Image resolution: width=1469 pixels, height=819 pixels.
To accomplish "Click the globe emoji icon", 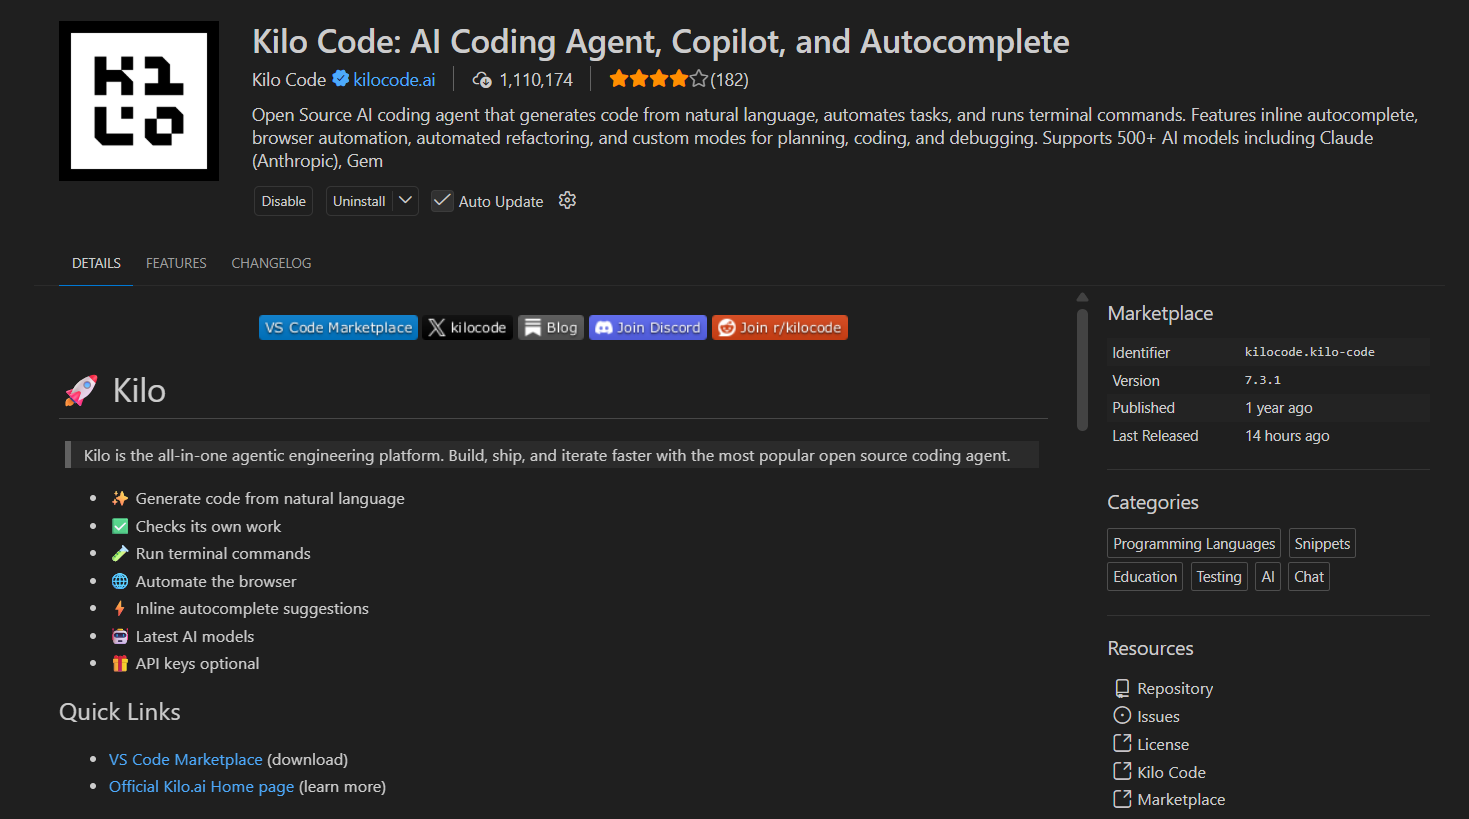I will click(120, 581).
